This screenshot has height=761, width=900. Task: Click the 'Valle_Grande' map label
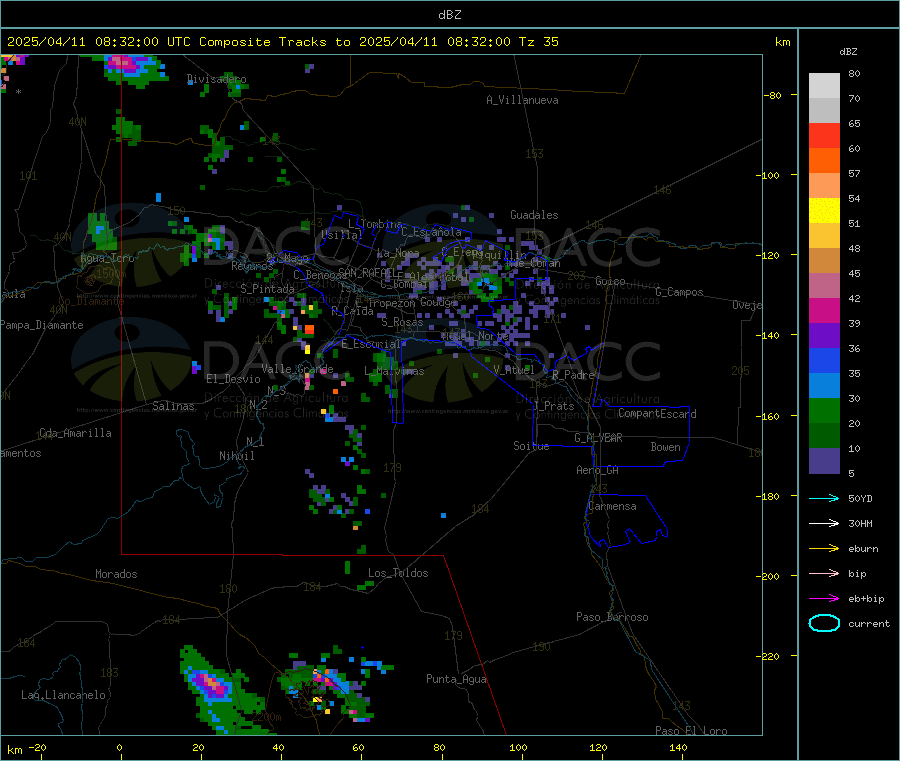(297, 369)
